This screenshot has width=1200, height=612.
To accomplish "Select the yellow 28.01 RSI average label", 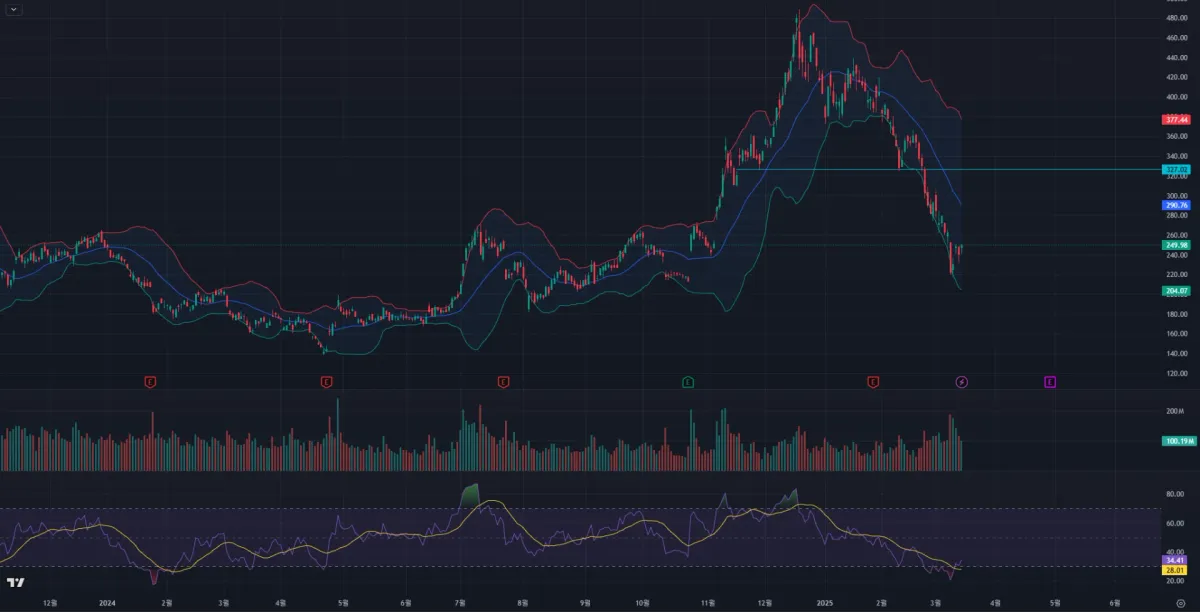I will pyautogui.click(x=1174, y=570).
